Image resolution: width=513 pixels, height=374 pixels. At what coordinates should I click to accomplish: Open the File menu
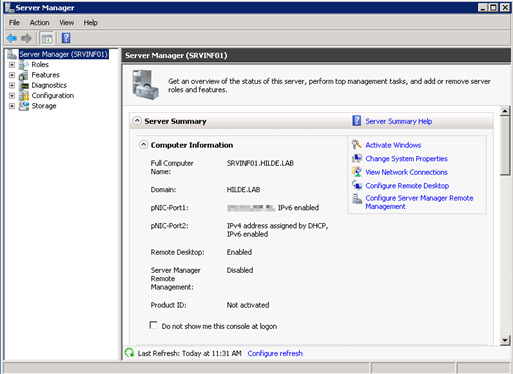pos(14,23)
